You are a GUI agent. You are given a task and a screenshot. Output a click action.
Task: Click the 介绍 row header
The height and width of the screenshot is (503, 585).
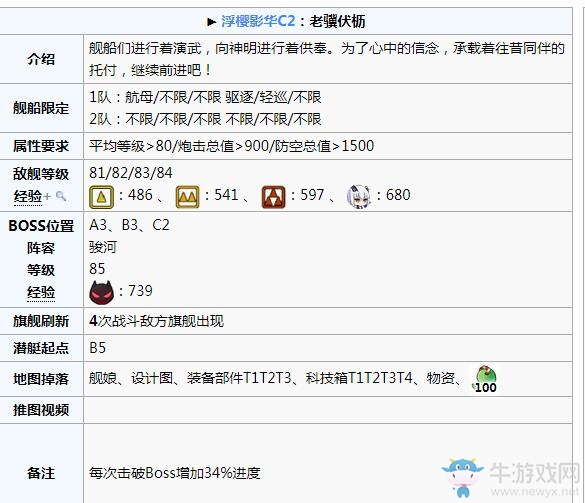point(41,59)
